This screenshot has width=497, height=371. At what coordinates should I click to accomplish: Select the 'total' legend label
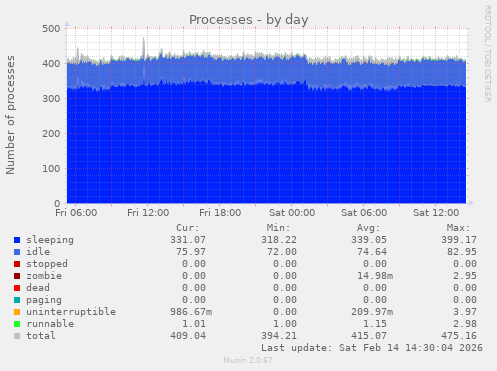click(x=41, y=336)
